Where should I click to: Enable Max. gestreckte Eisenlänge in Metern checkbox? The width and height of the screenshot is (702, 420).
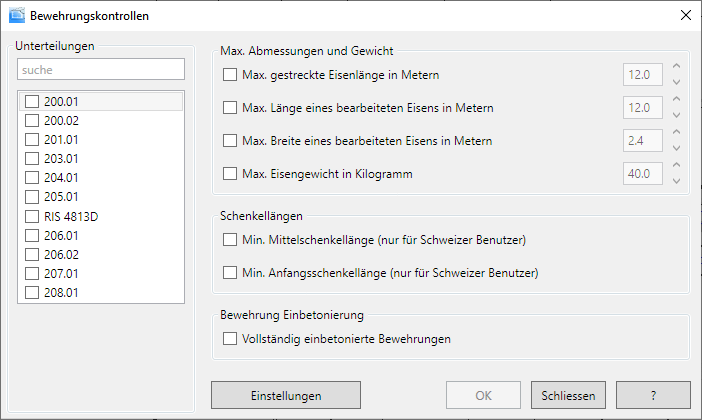coord(231,75)
